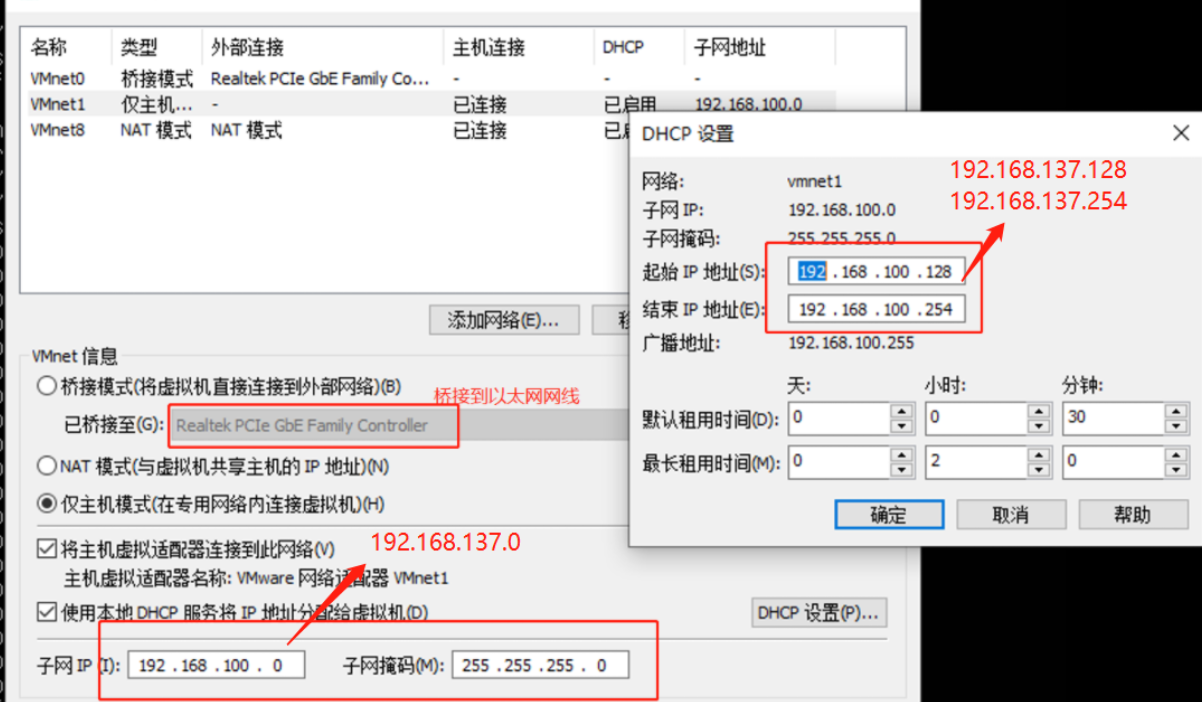
Task: Select the NAT模式 radio button
Action: 46,463
